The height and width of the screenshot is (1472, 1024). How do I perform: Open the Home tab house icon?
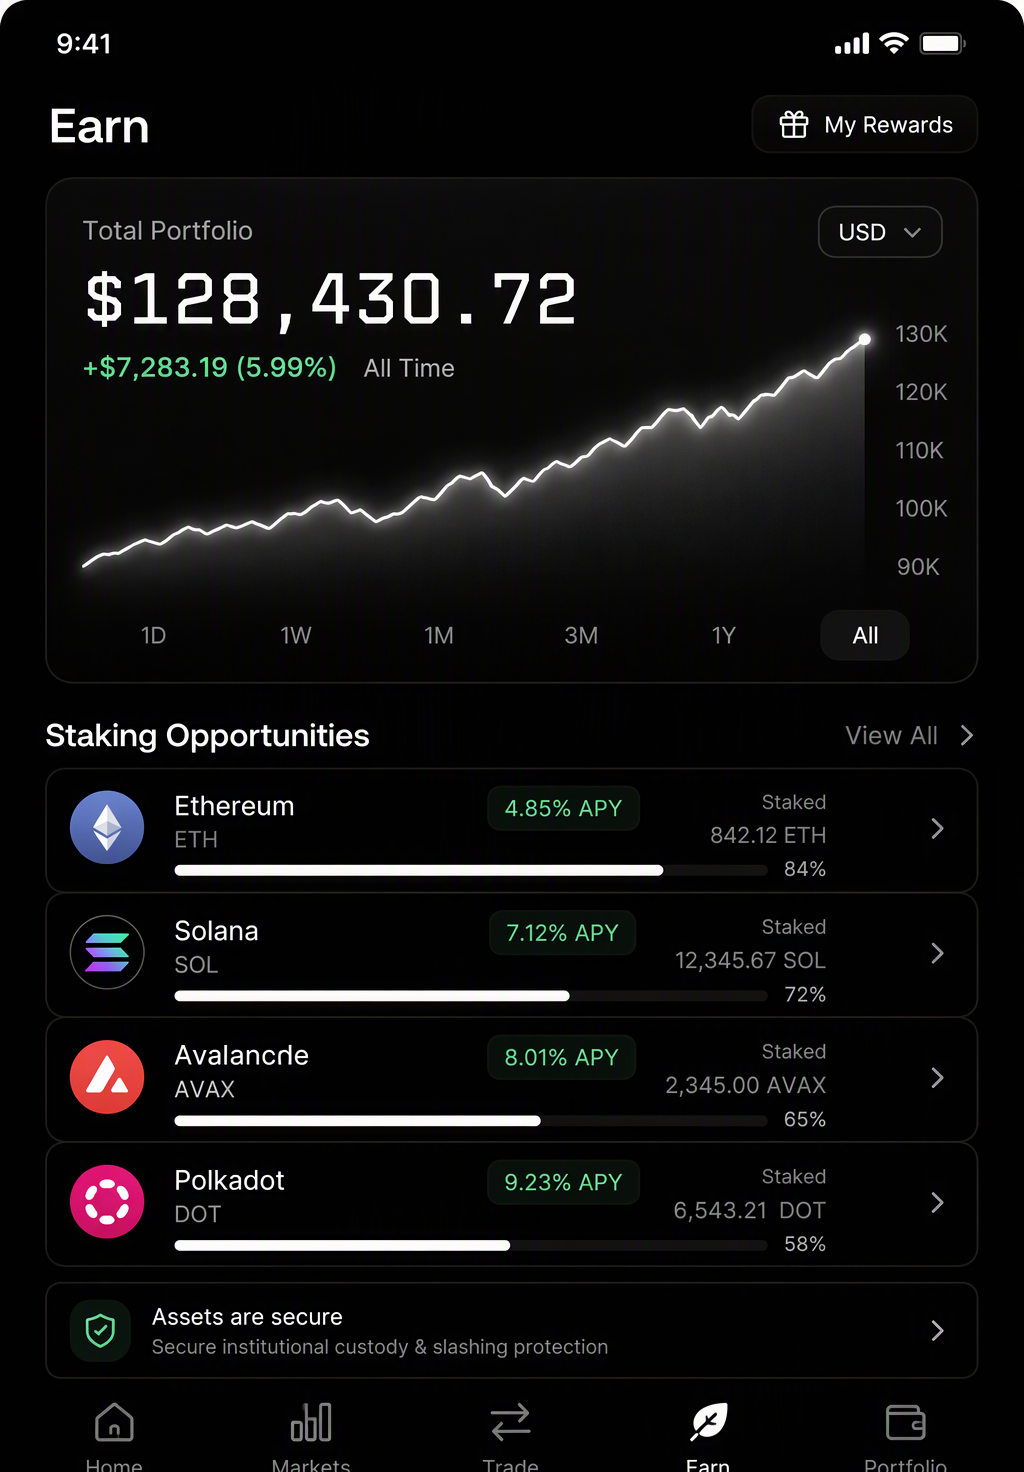[114, 1422]
